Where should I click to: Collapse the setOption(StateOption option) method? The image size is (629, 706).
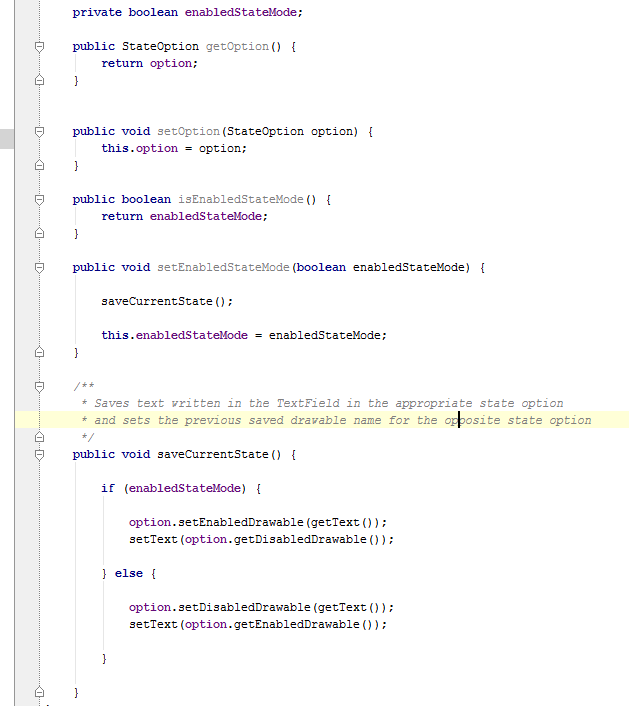click(40, 131)
